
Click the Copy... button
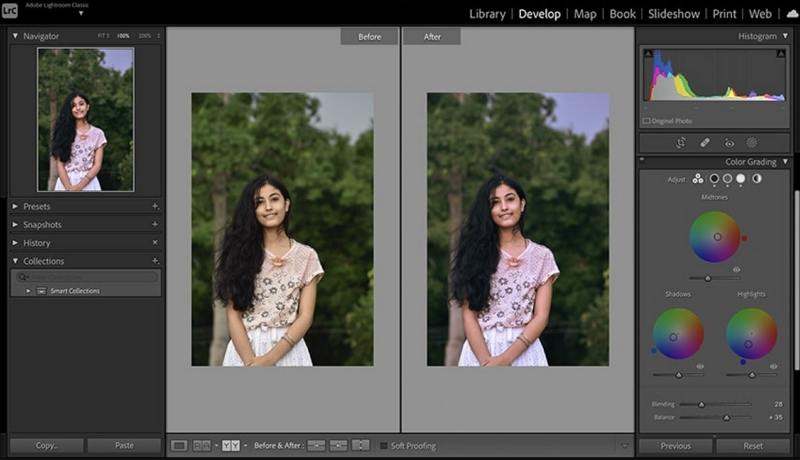46,445
